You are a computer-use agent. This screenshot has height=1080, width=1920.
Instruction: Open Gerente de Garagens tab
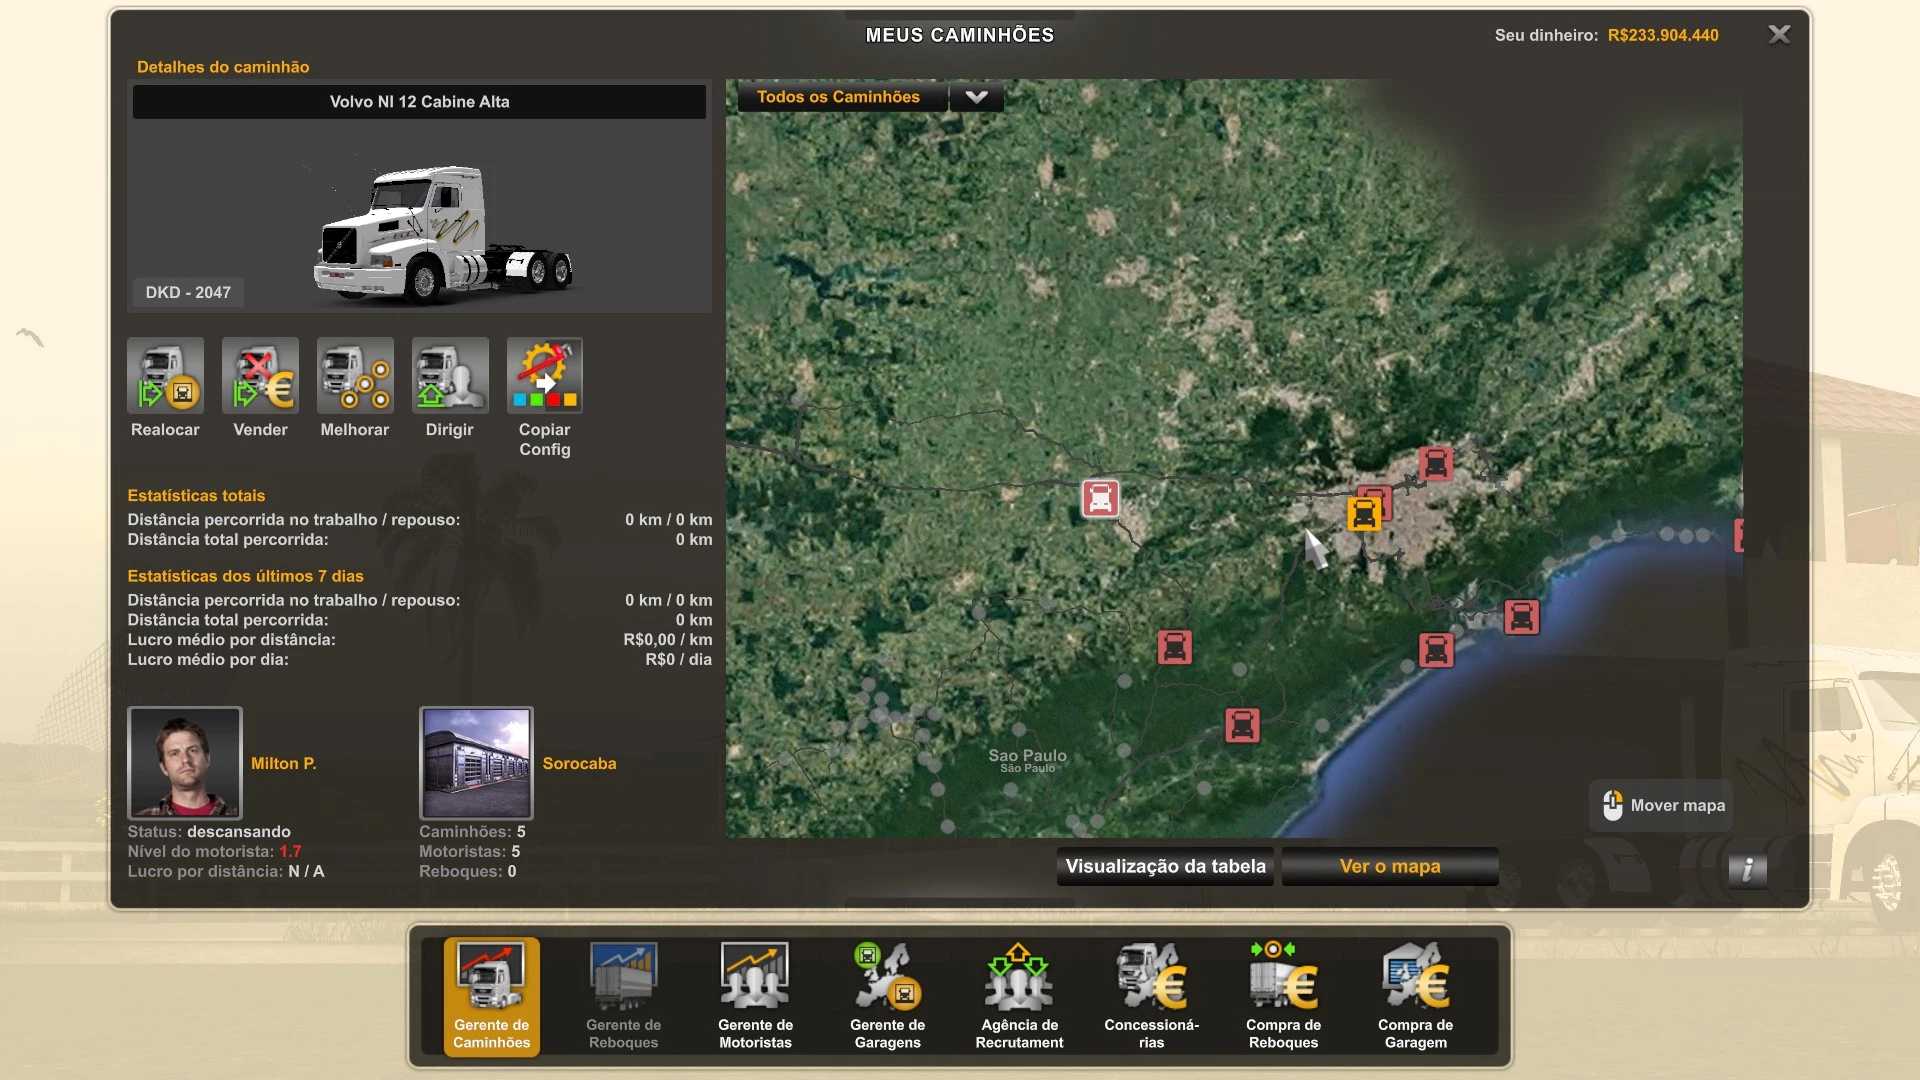[x=887, y=996]
